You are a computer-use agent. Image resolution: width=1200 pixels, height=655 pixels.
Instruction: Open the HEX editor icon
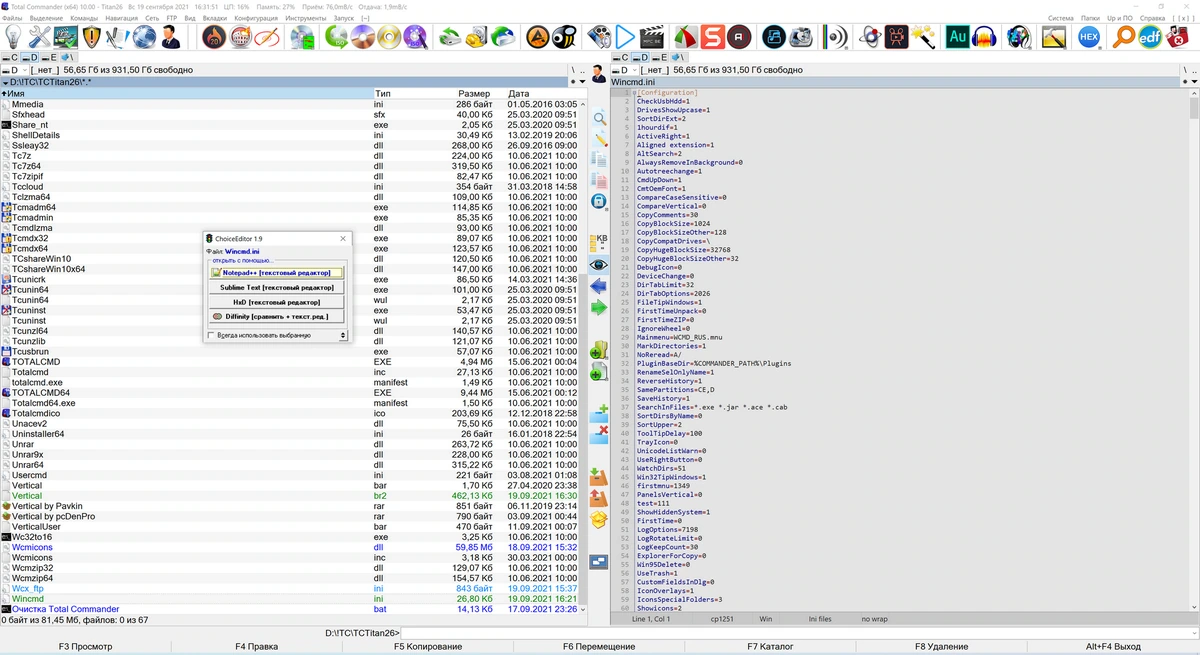pyautogui.click(x=1090, y=38)
